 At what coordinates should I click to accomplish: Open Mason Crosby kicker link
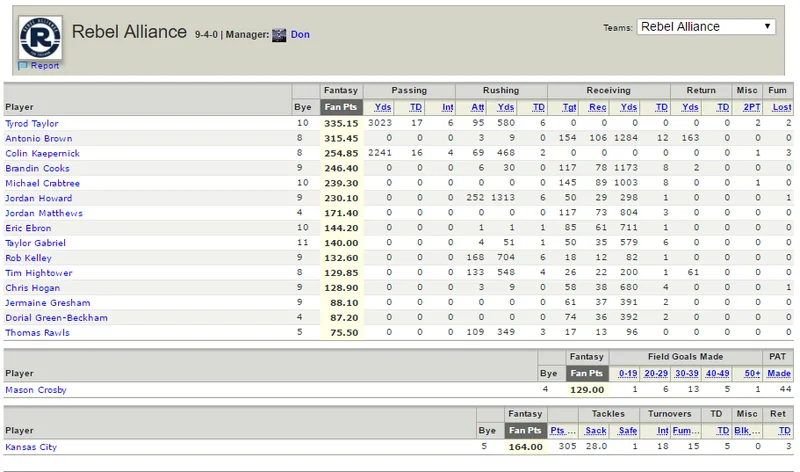[x=36, y=390]
